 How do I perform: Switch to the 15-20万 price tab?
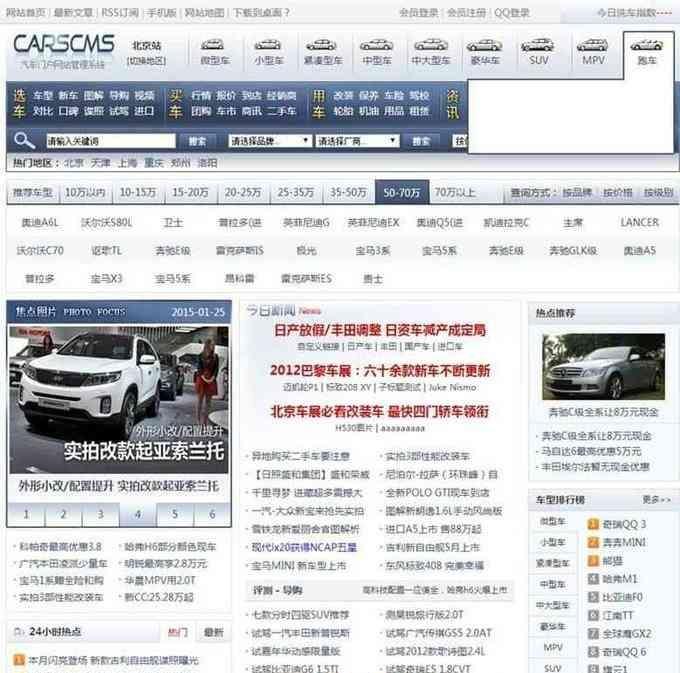click(x=190, y=193)
